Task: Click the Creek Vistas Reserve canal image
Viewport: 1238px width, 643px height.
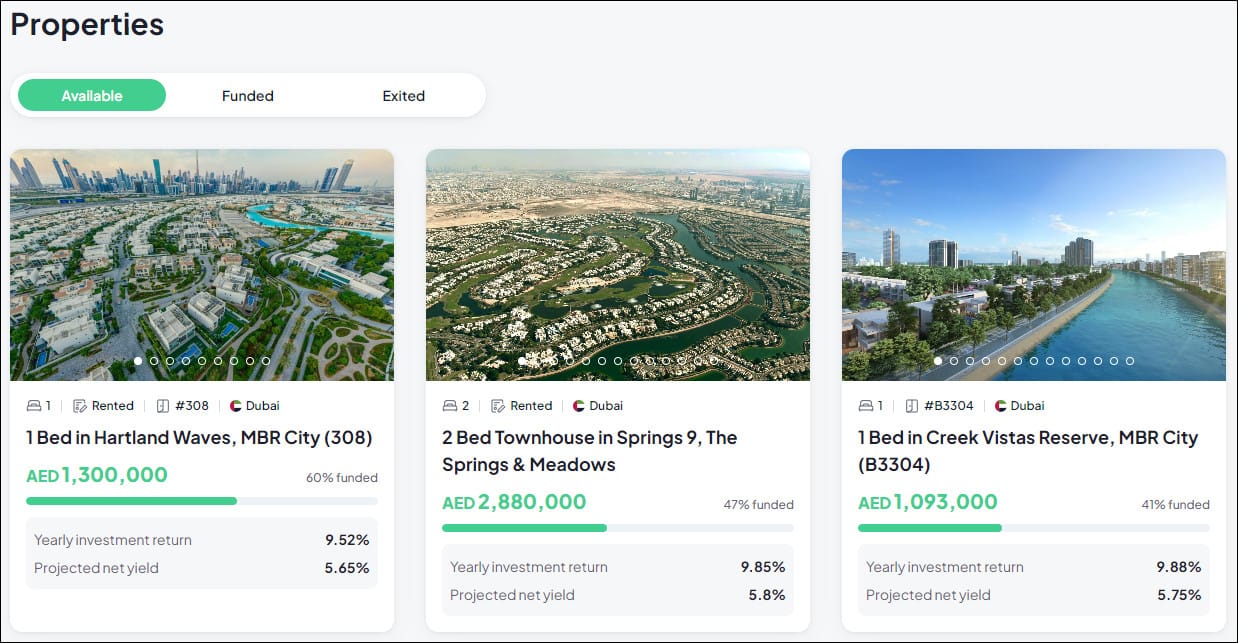Action: pos(1034,265)
